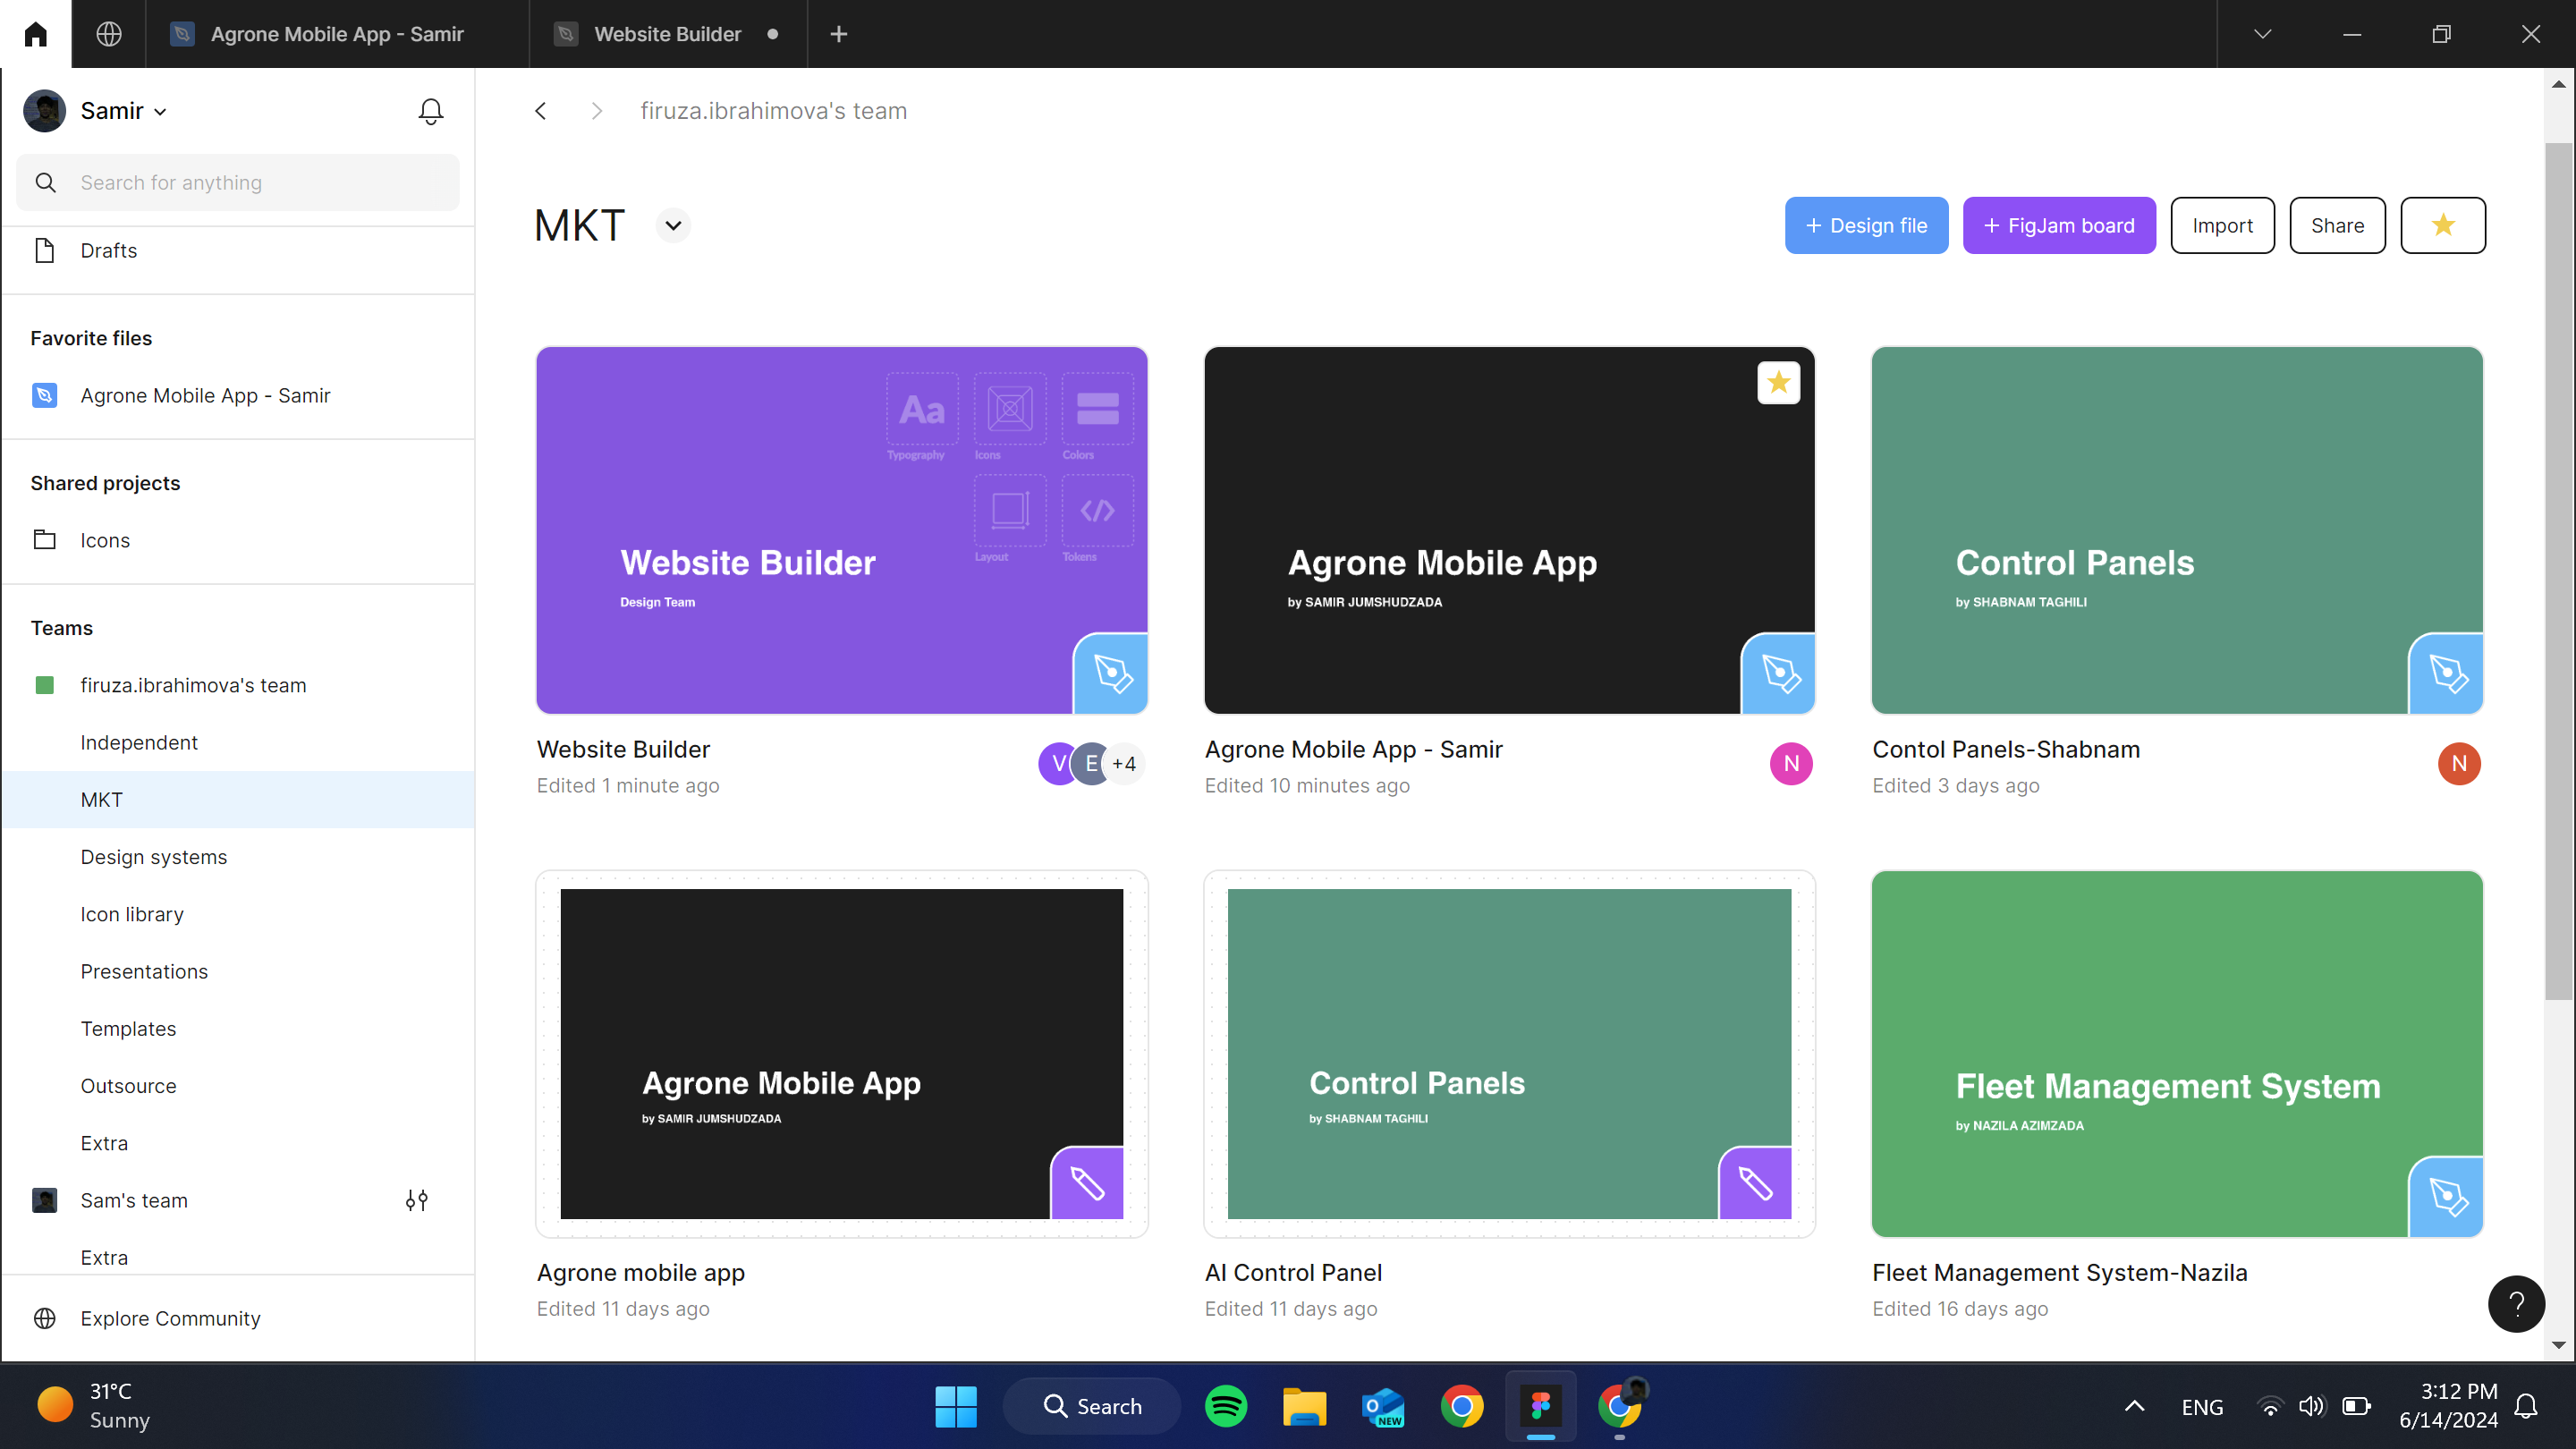The width and height of the screenshot is (2576, 1449).
Task: Click the magnifier icon in the sidebar search
Action: [x=45, y=182]
